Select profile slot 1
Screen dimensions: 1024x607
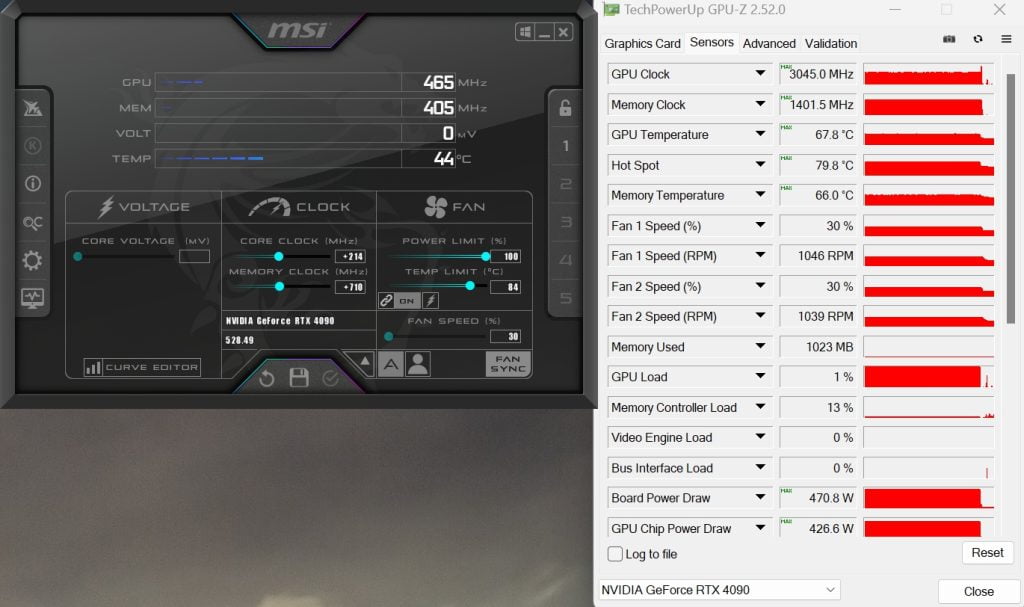566,146
